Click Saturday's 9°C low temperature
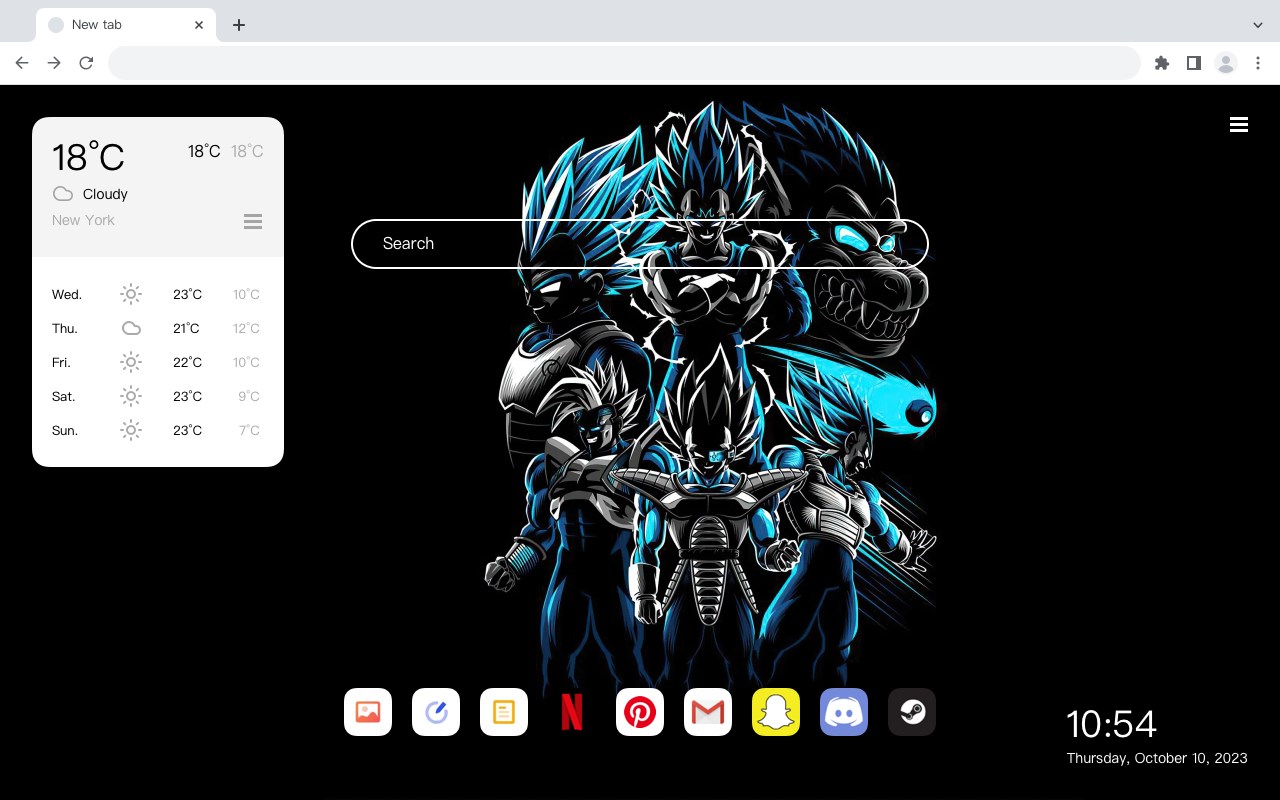This screenshot has height=800, width=1280. [249, 396]
